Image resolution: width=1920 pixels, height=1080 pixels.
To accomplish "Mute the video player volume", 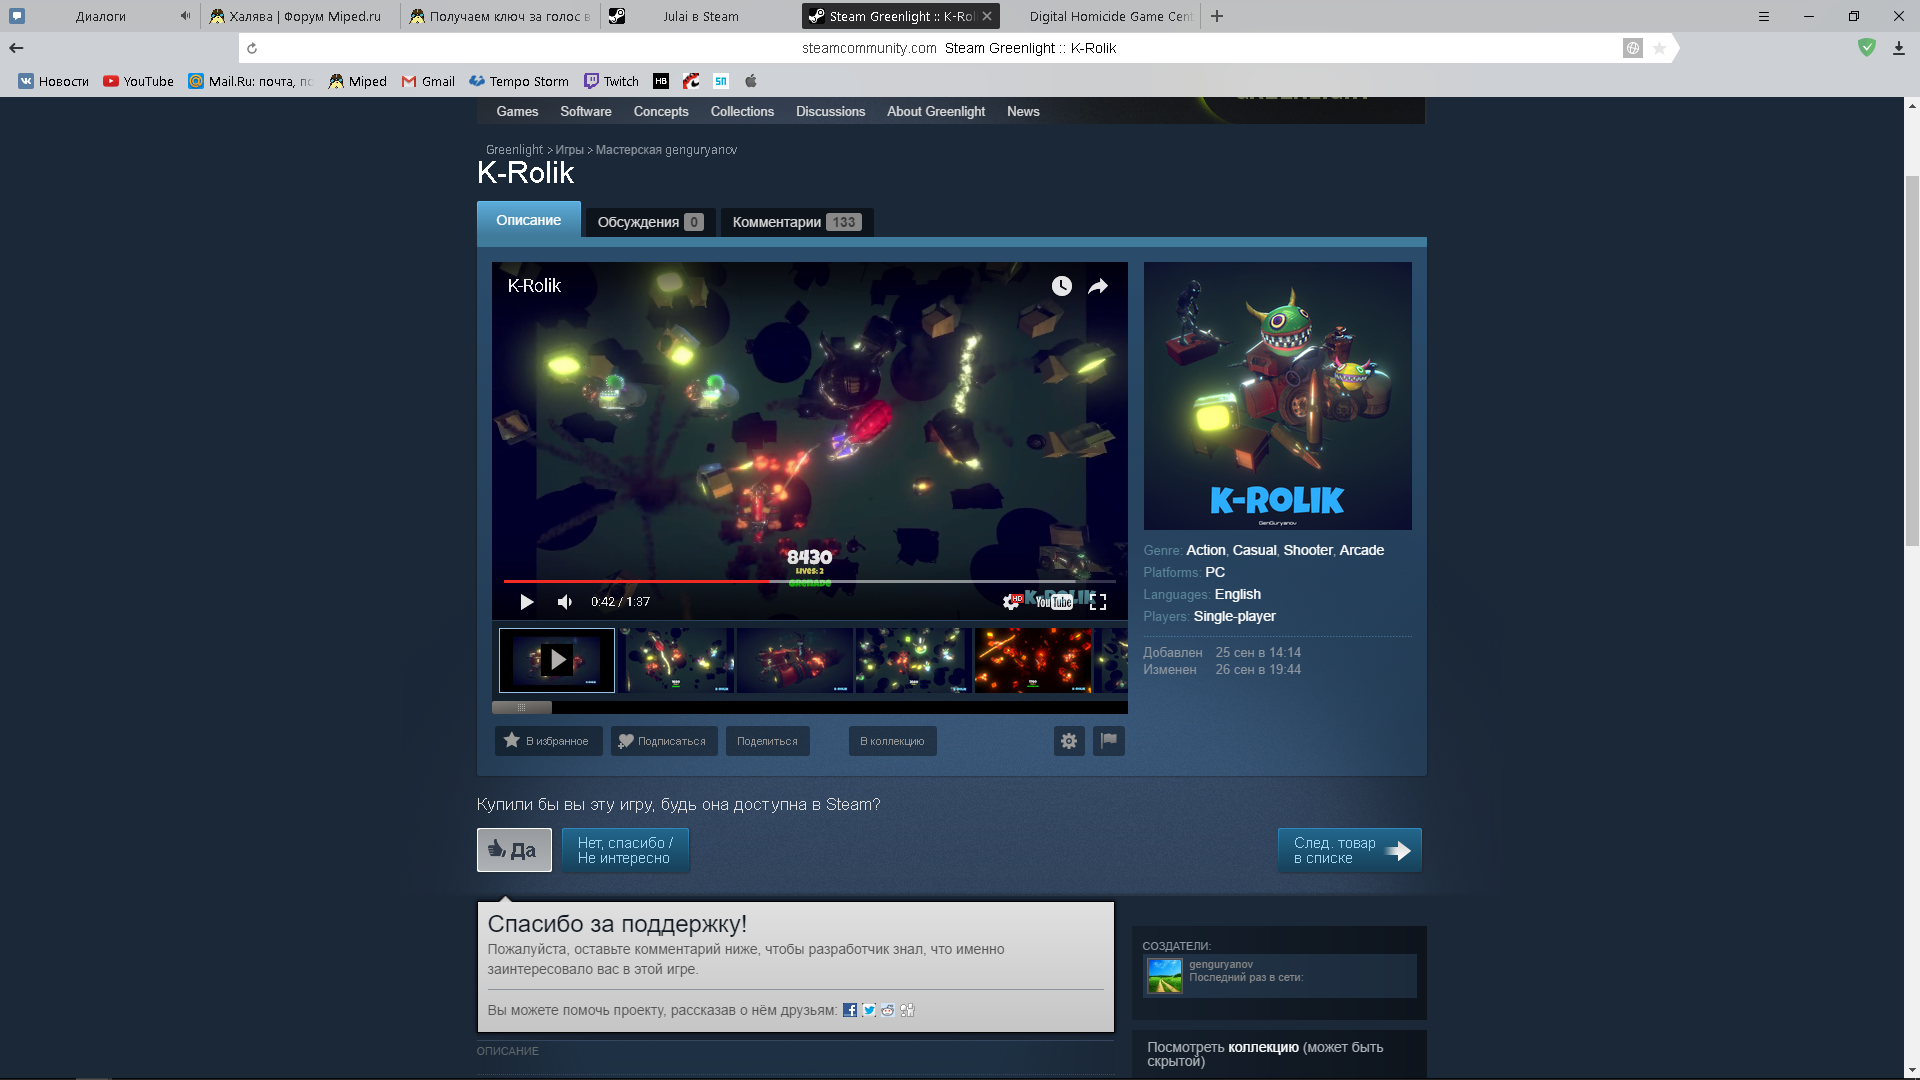I will point(565,602).
